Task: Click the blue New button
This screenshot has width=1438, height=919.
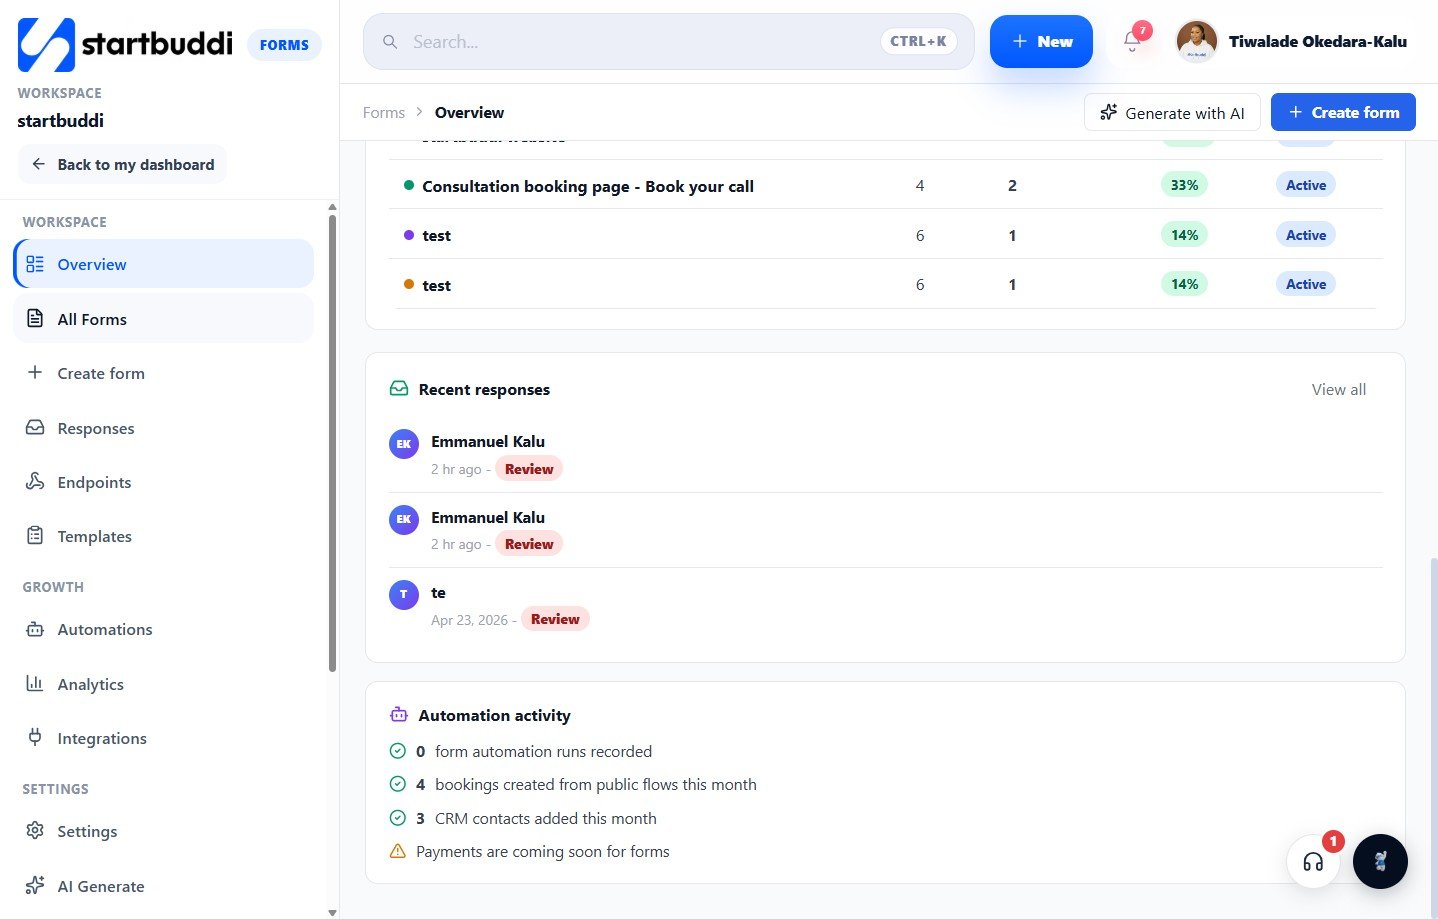Action: (x=1041, y=41)
